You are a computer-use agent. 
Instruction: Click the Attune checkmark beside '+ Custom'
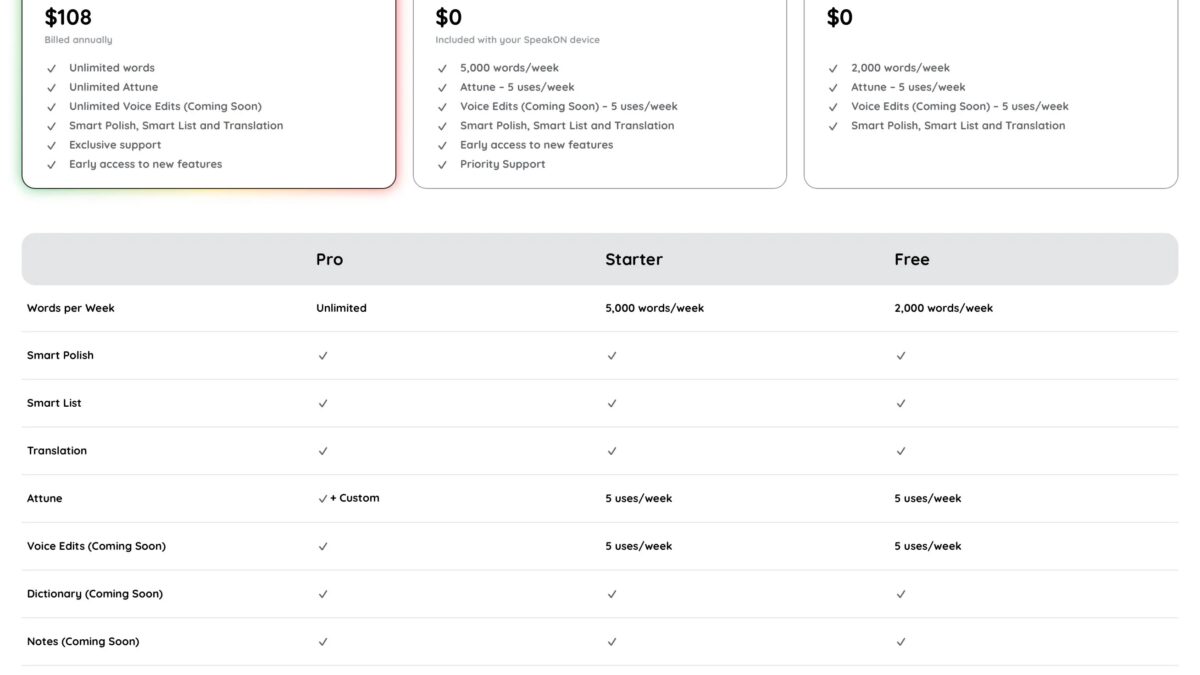point(323,498)
